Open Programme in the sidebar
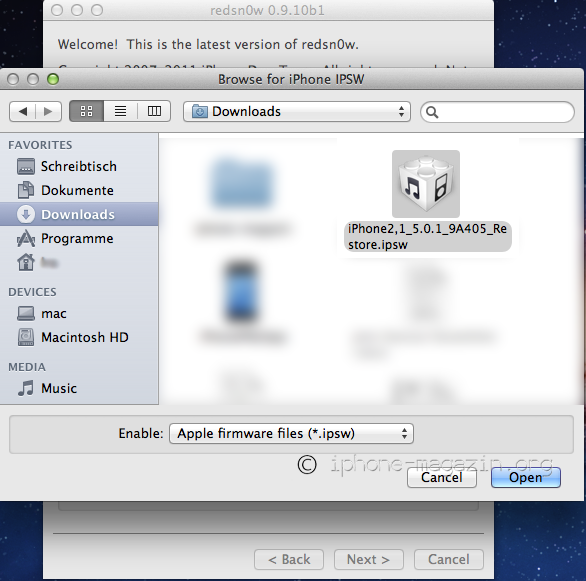 coord(79,238)
